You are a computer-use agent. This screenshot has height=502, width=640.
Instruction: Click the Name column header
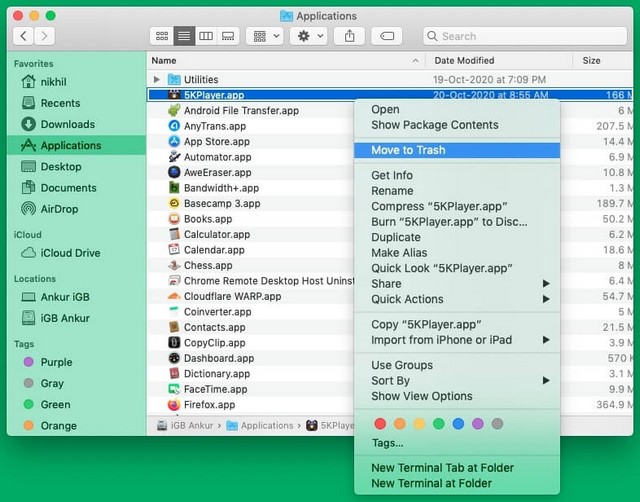[164, 61]
